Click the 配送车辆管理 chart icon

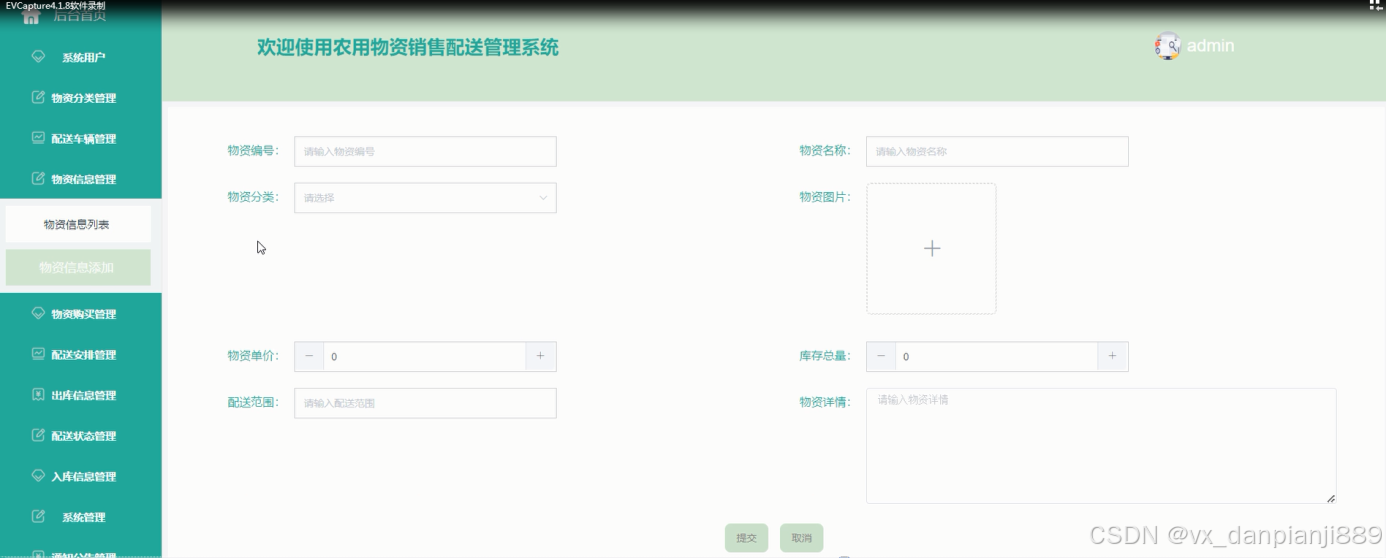(x=39, y=138)
